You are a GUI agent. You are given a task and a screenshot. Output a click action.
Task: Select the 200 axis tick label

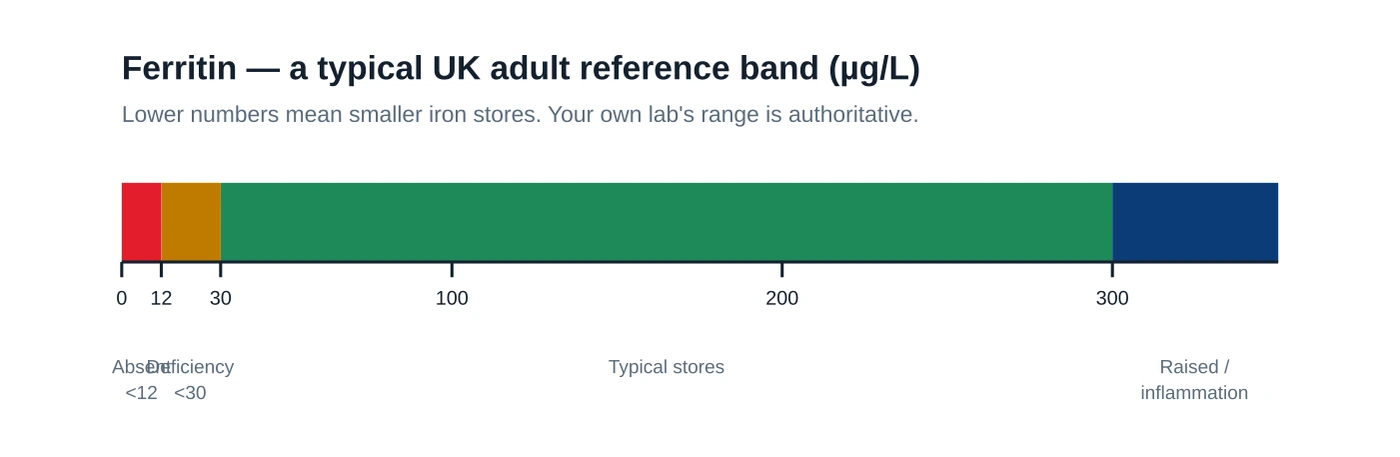click(x=782, y=298)
